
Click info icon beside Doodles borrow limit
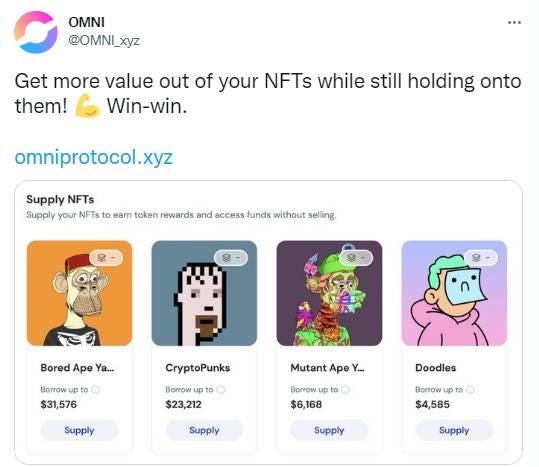click(x=471, y=389)
